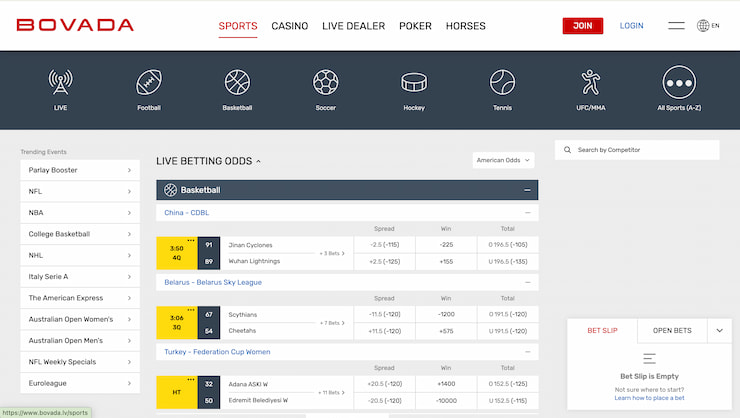Collapse the Basketball section with minus
The width and height of the screenshot is (740, 418).
pyautogui.click(x=527, y=190)
